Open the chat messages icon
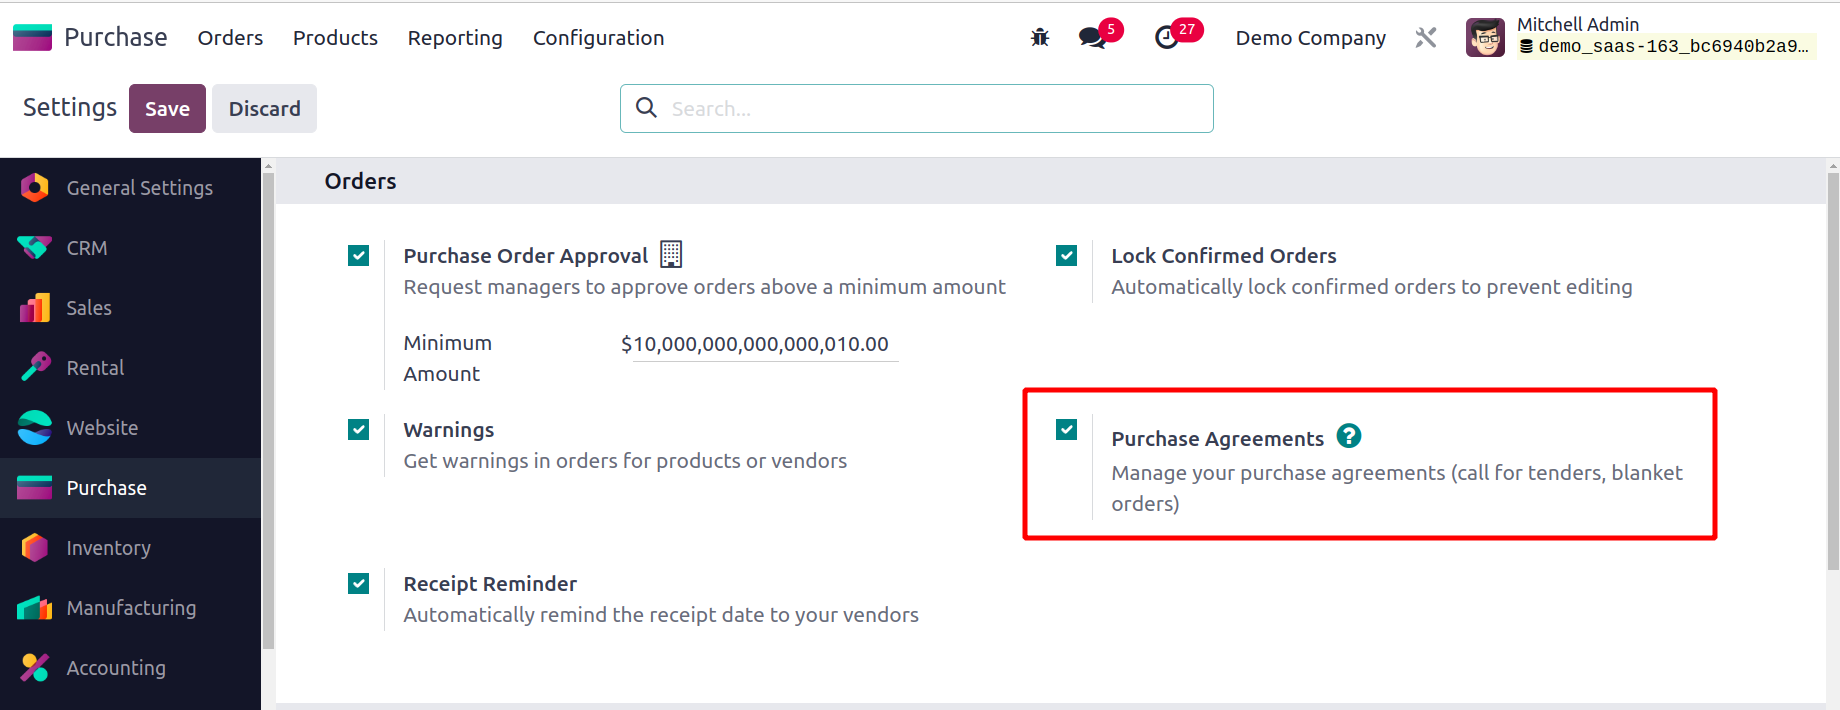Screen dimensions: 1840x710 (x=1092, y=38)
